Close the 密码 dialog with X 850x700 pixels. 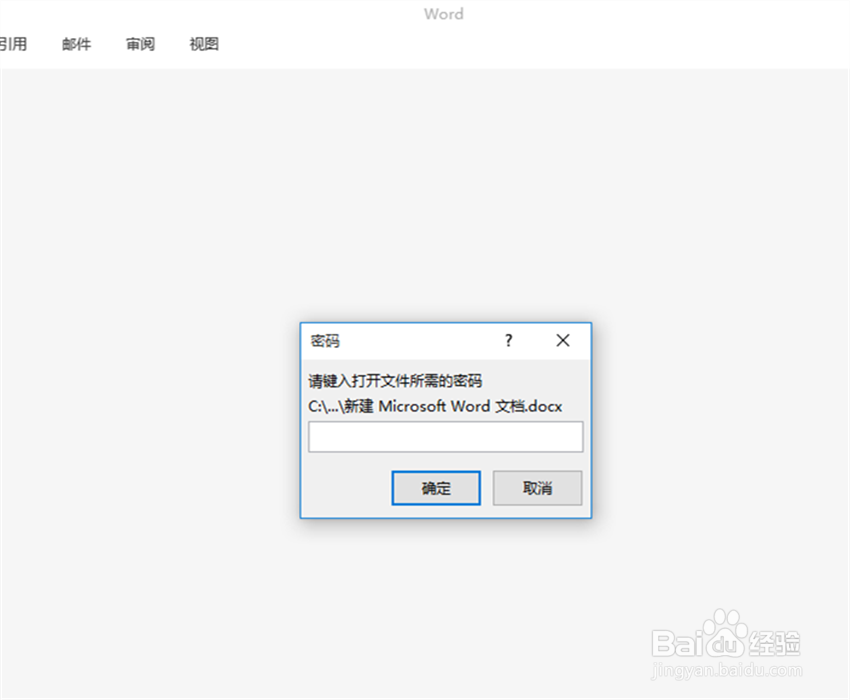563,341
